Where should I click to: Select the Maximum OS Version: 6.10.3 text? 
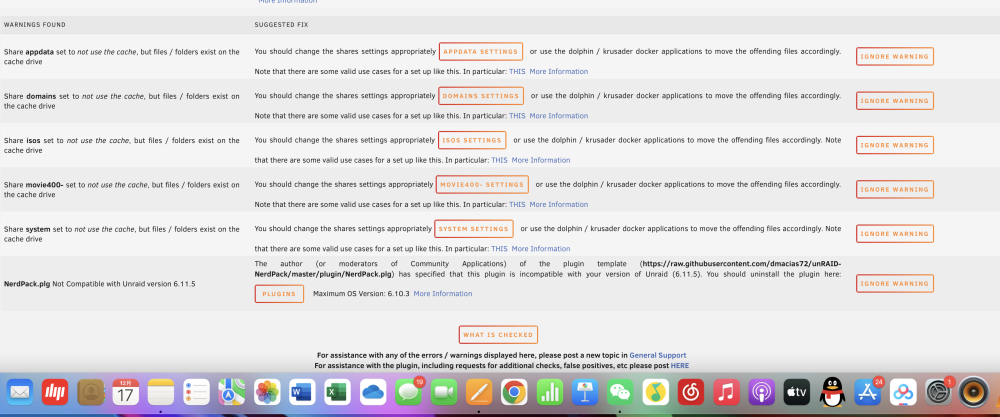361,294
